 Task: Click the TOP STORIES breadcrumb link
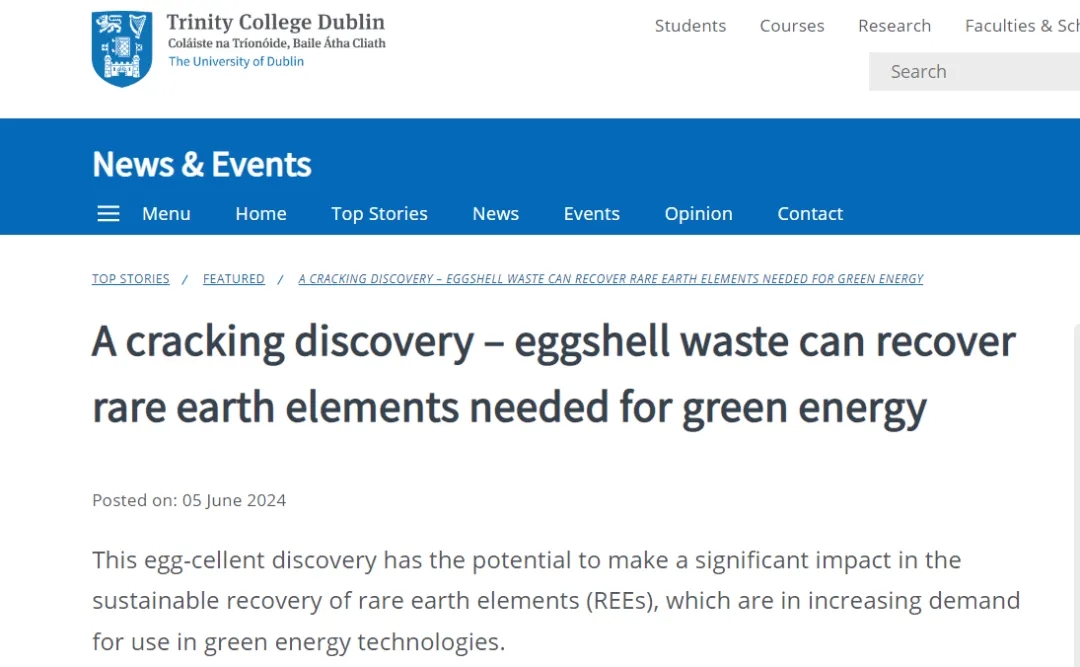[x=131, y=279]
